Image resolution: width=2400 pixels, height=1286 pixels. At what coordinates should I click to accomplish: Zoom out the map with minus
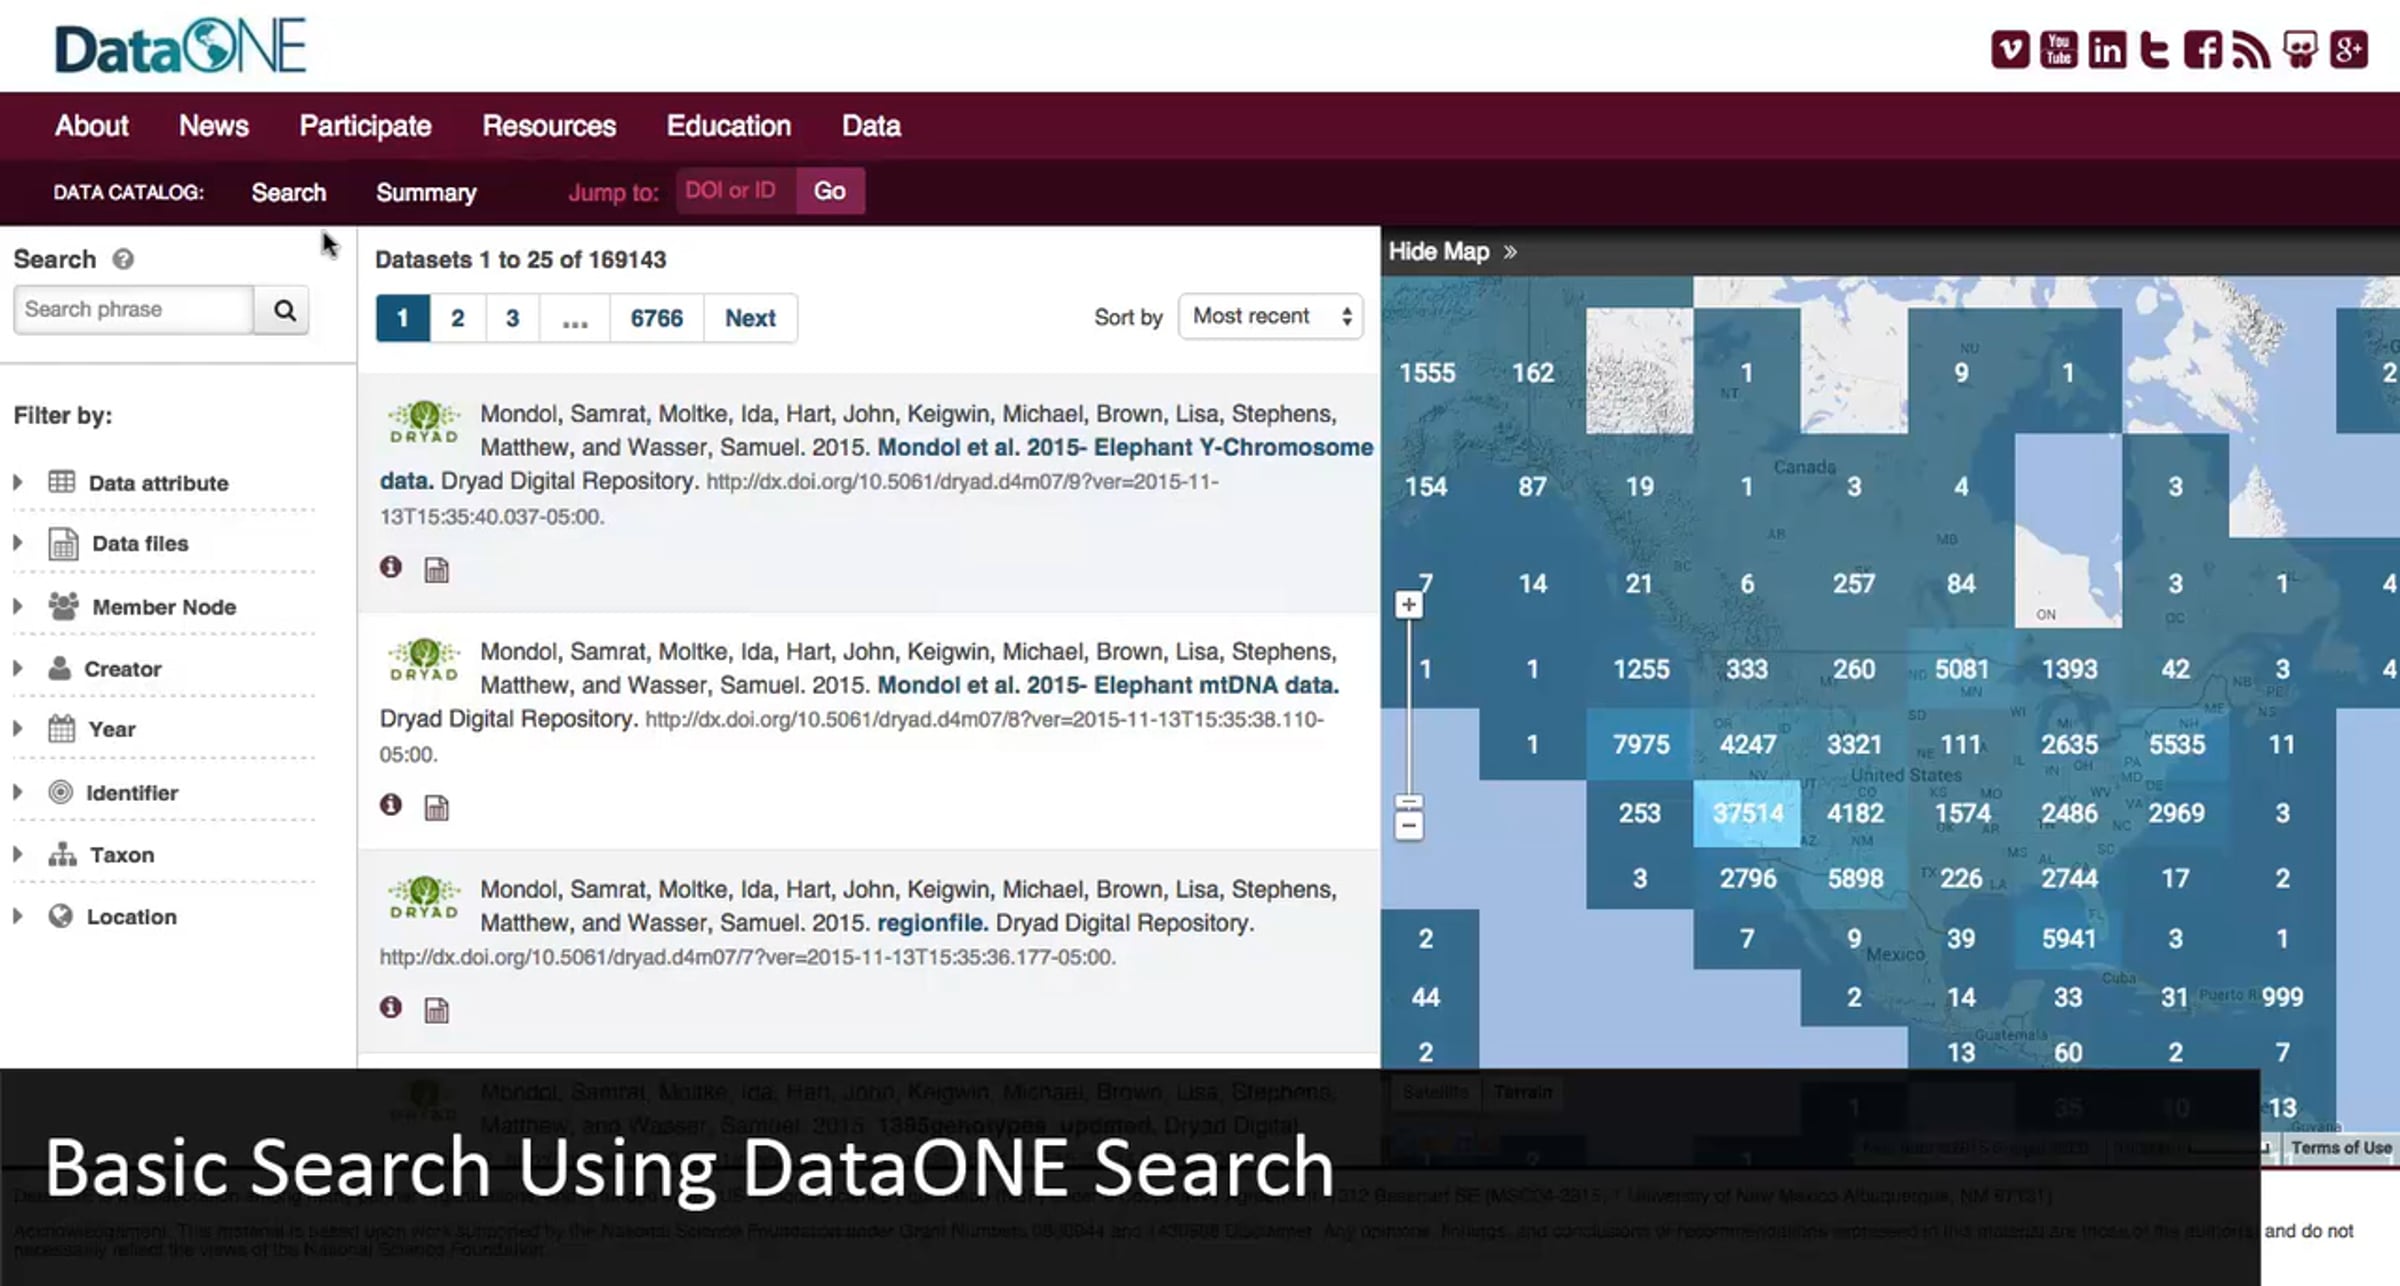(x=1408, y=826)
